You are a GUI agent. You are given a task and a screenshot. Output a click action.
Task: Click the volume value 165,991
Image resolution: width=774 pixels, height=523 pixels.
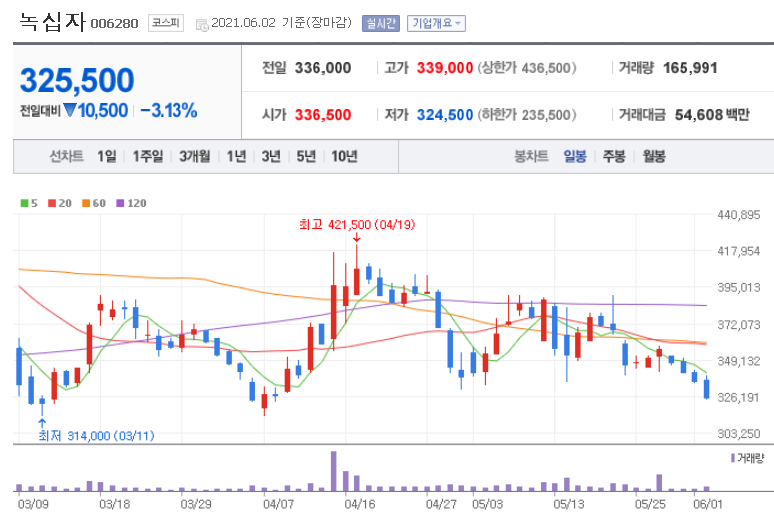(690, 68)
